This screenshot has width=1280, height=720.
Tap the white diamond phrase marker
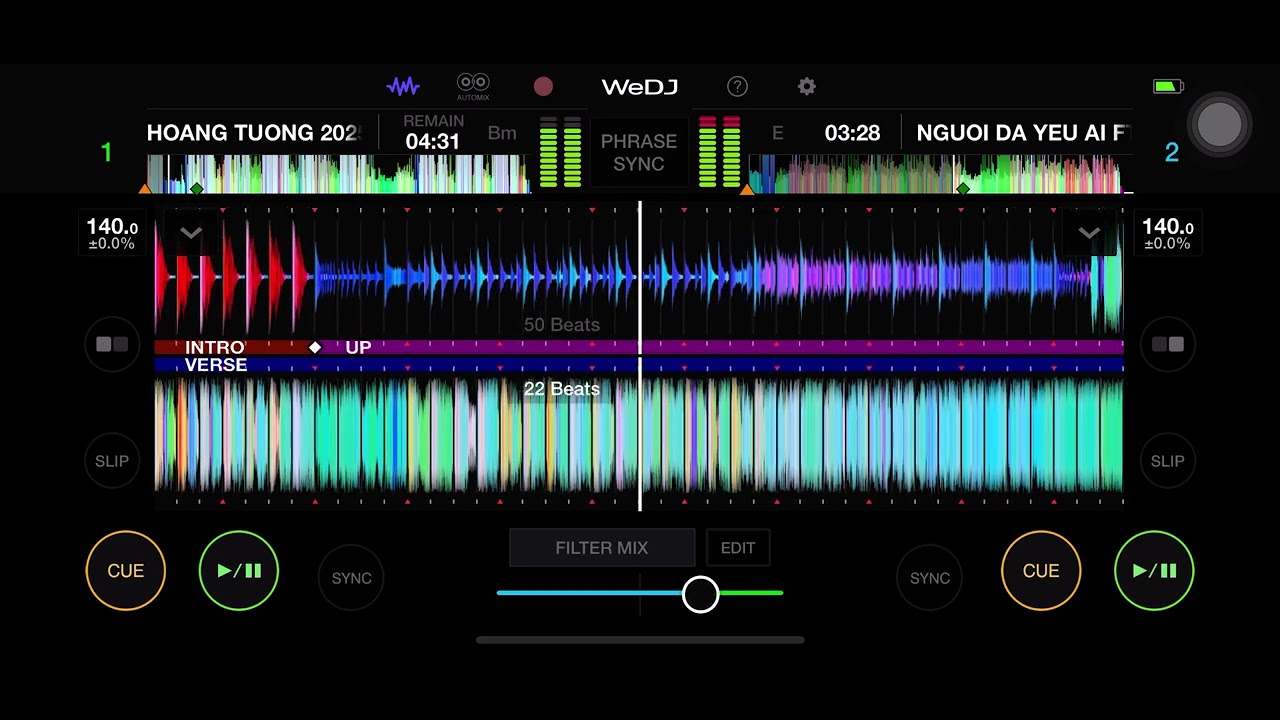[x=315, y=347]
